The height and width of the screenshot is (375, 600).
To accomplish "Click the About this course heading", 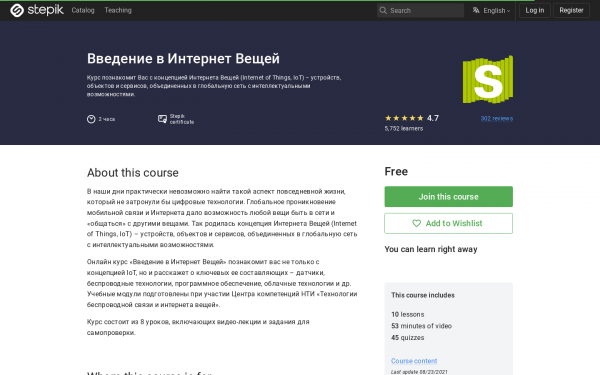I will (133, 173).
